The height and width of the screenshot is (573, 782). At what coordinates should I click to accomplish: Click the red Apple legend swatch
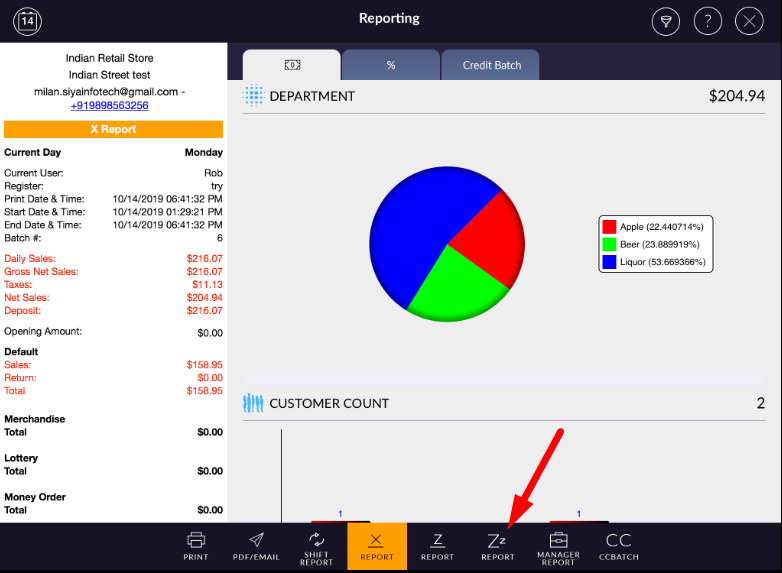(608, 227)
